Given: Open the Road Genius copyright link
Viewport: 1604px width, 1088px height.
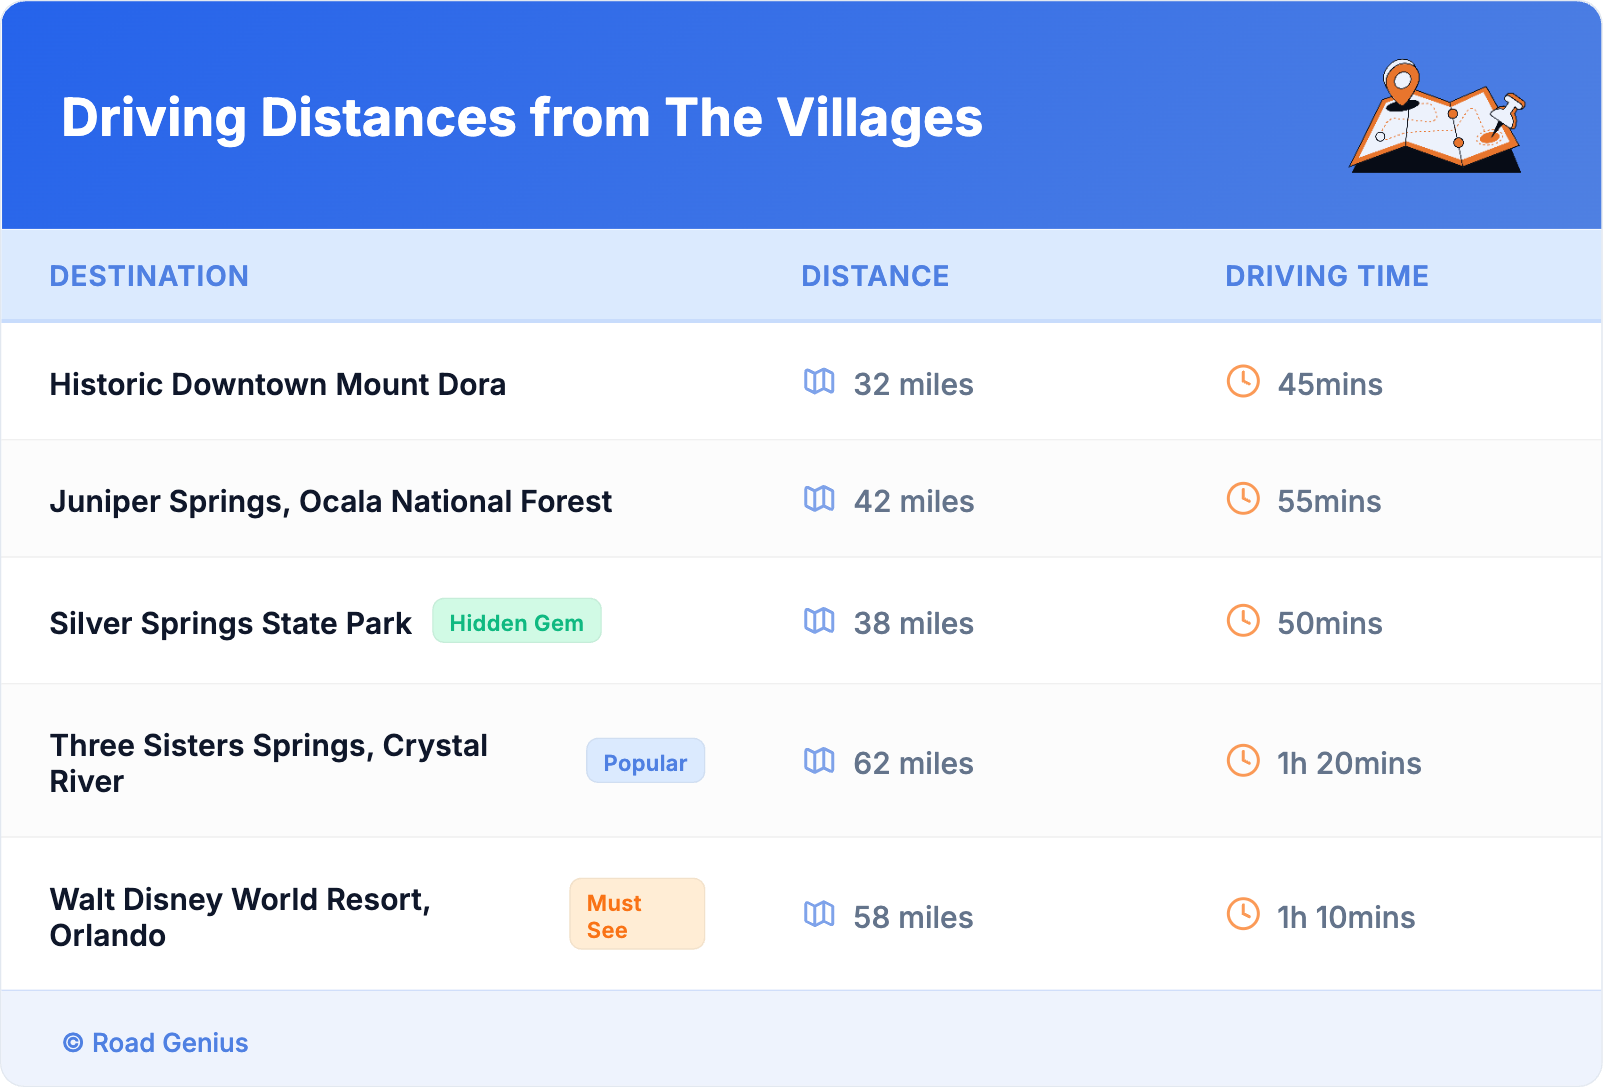Looking at the screenshot, I should pos(156,1043).
